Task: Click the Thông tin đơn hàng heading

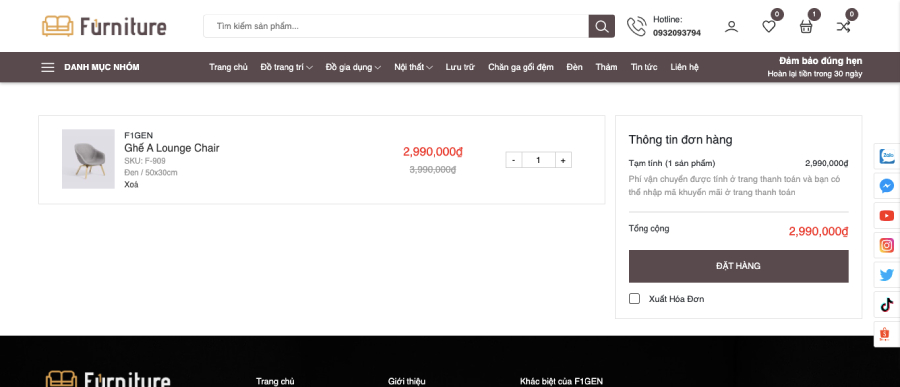Action: tap(680, 140)
